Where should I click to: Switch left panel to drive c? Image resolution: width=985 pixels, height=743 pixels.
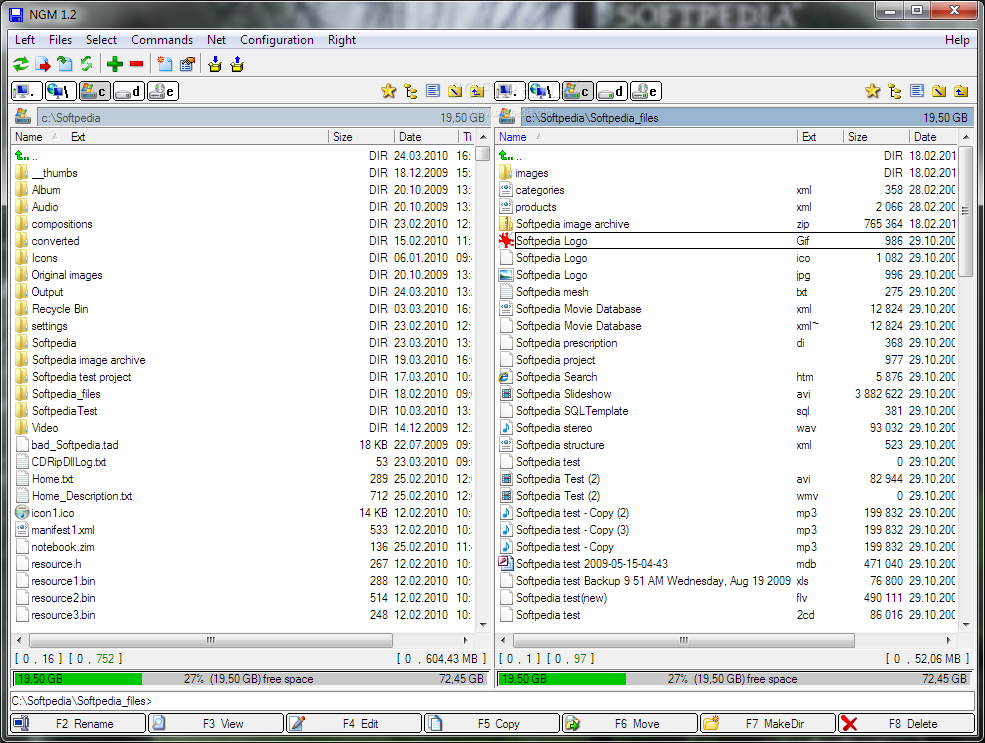95,92
